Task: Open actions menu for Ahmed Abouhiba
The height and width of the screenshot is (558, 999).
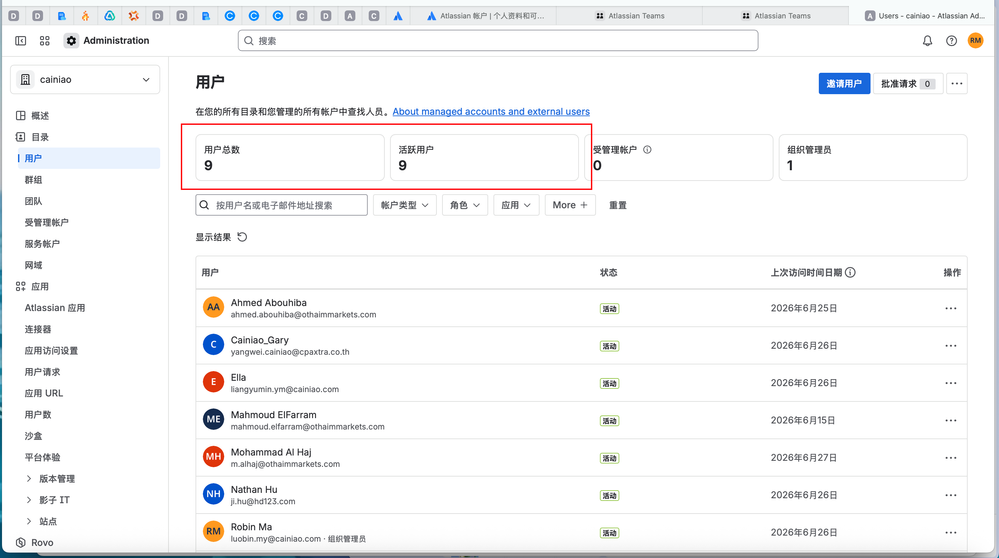Action: pyautogui.click(x=951, y=308)
